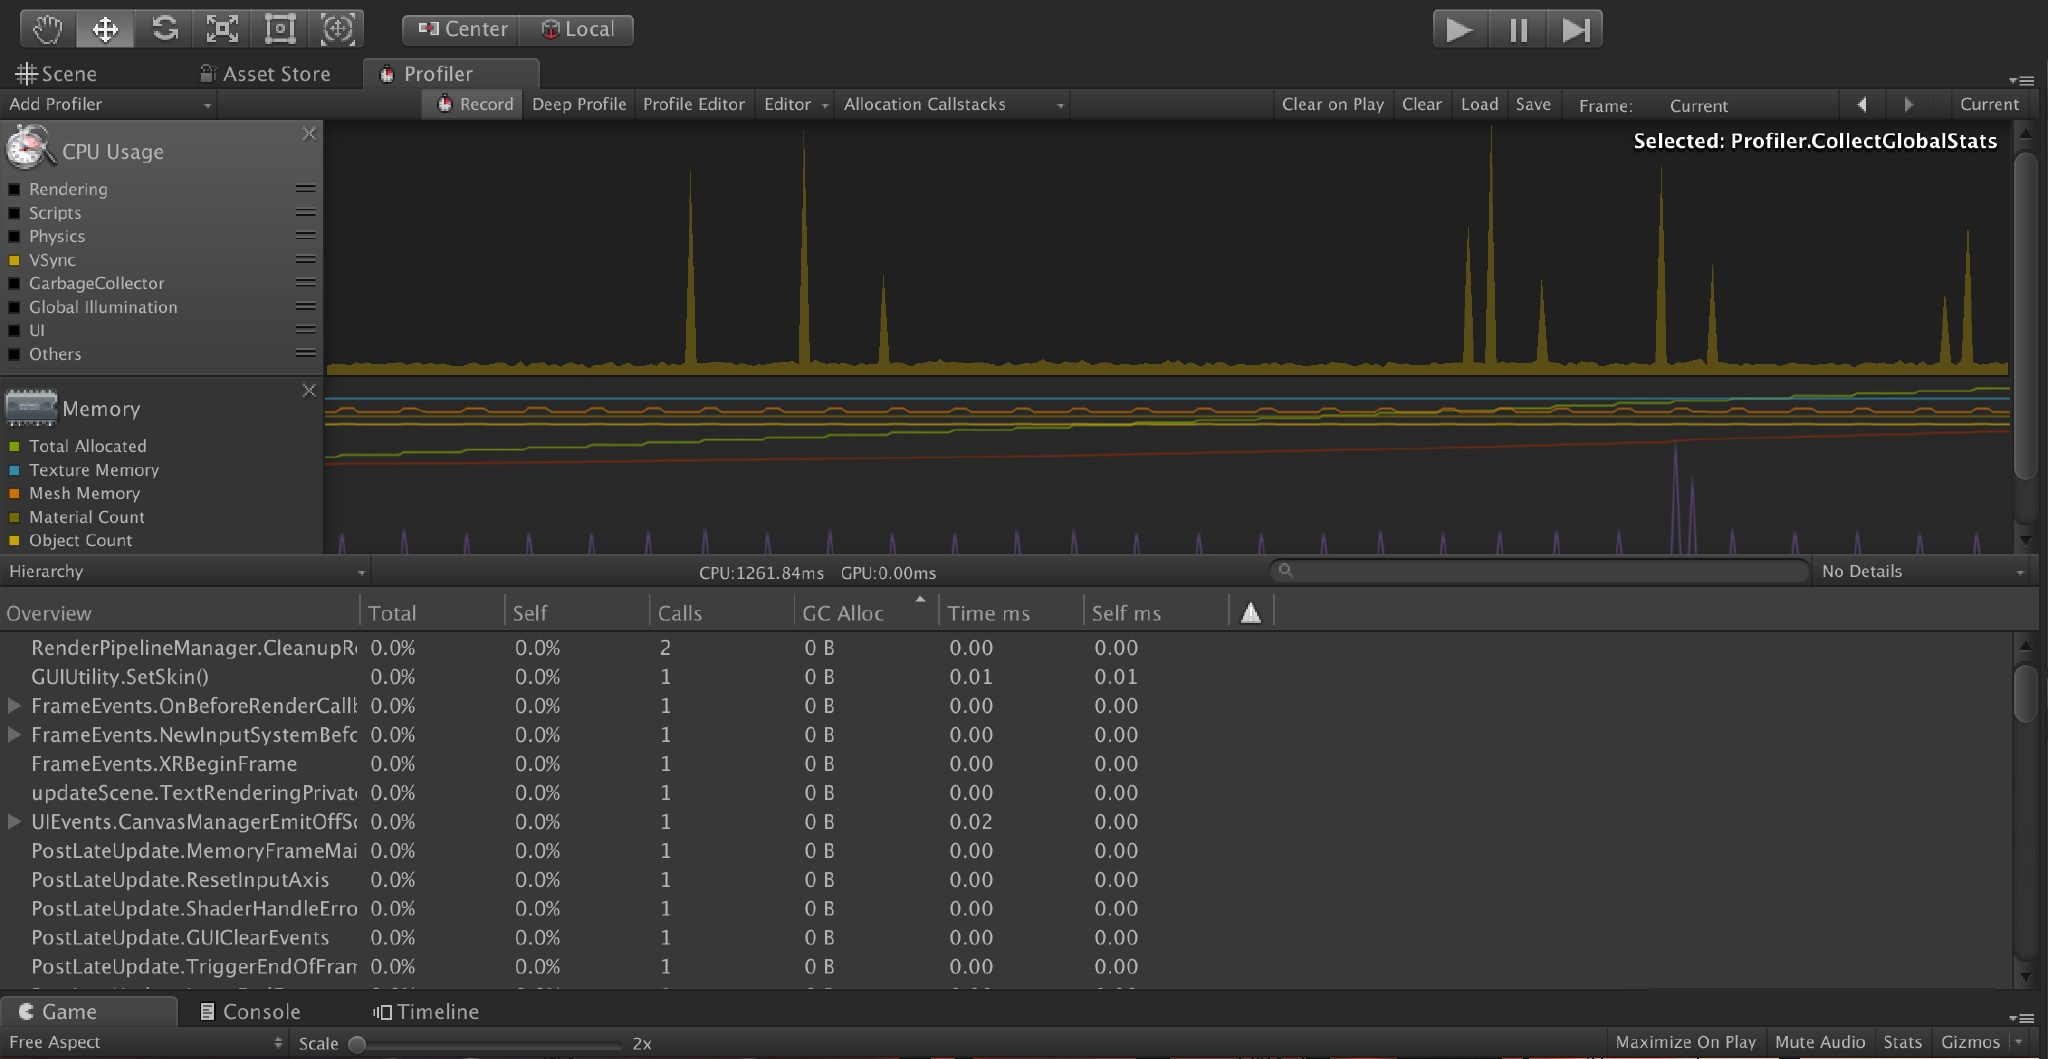
Task: Toggle Total Allocated memory line
Action: click(14, 447)
